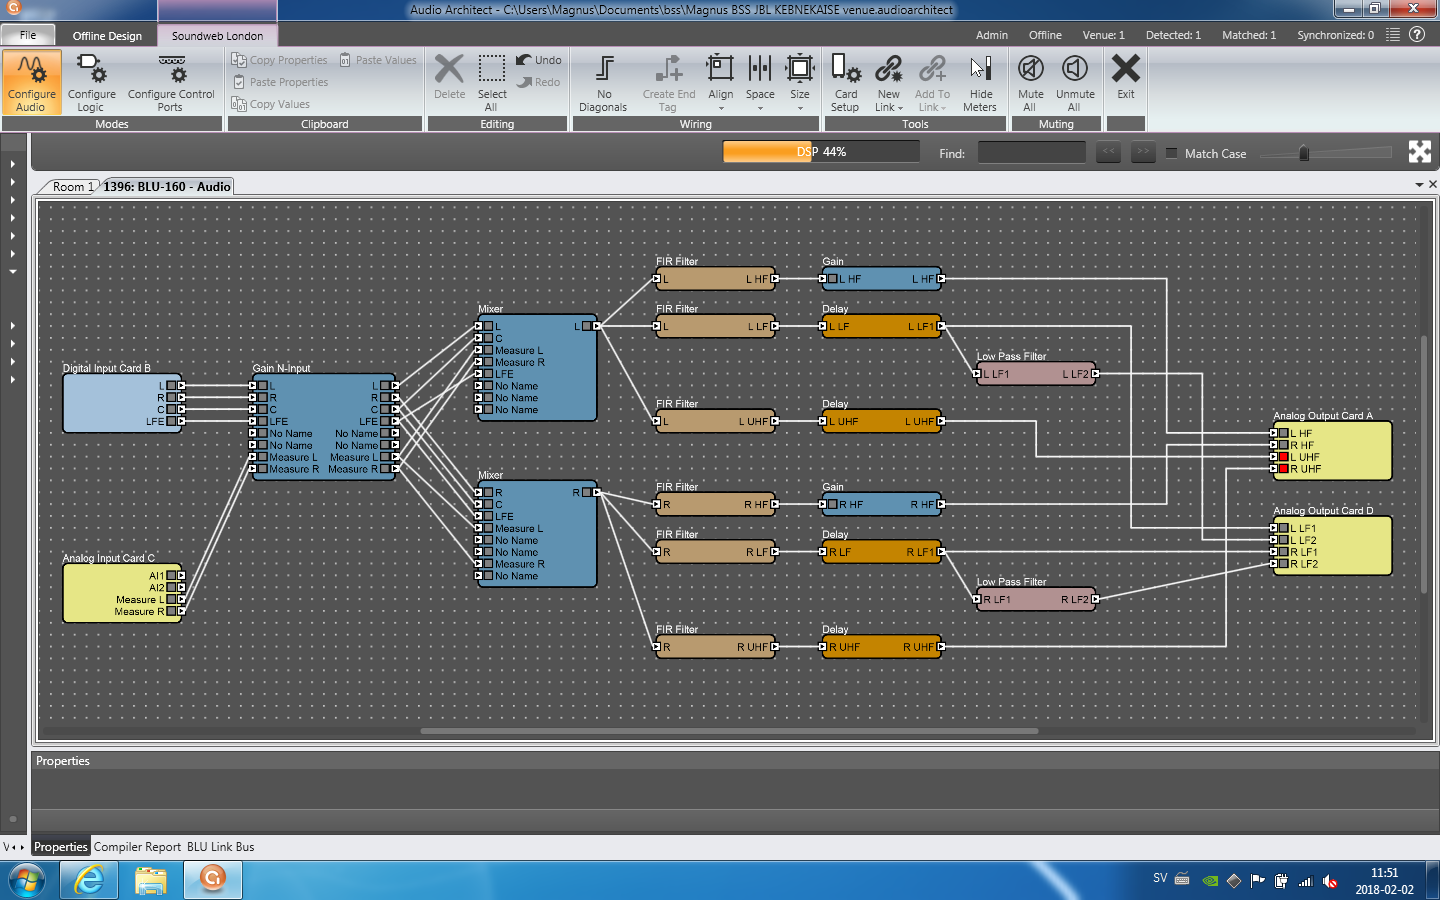Click Select All in Editing group
Image resolution: width=1440 pixels, height=900 pixels.
[491, 82]
